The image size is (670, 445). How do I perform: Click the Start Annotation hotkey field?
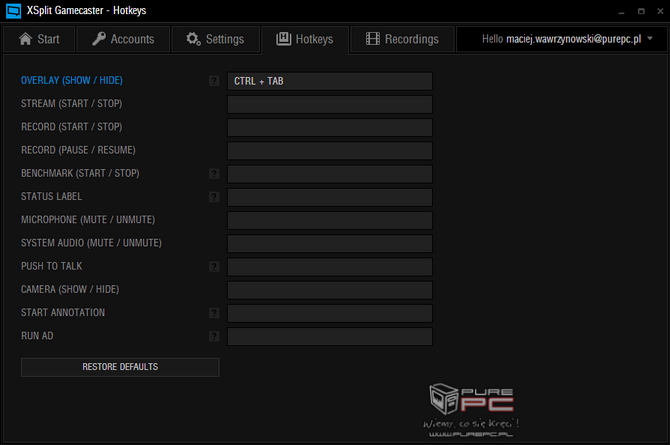[x=329, y=313]
